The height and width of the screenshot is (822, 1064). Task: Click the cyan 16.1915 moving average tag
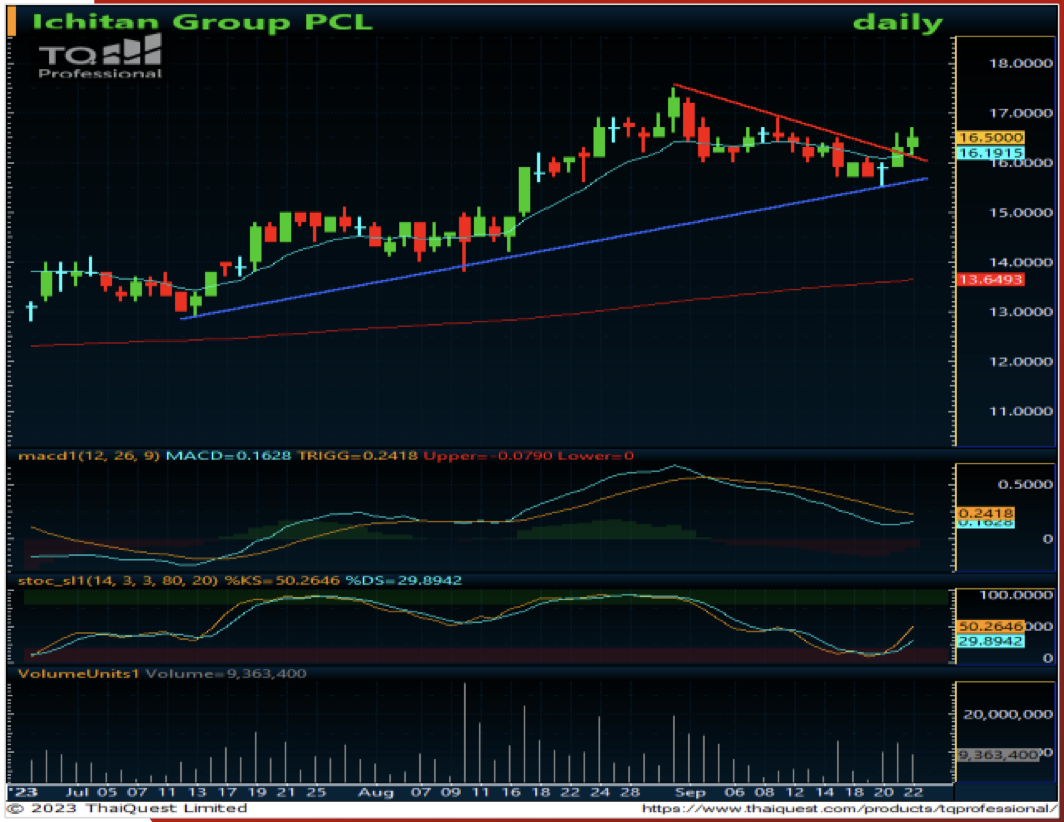coord(990,153)
